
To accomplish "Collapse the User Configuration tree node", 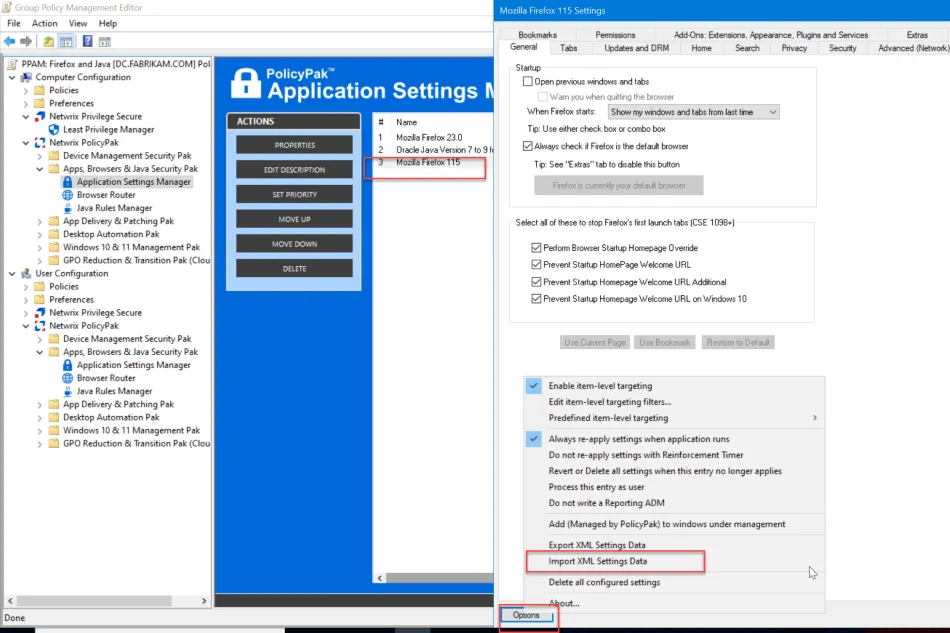I will pos(12,274).
